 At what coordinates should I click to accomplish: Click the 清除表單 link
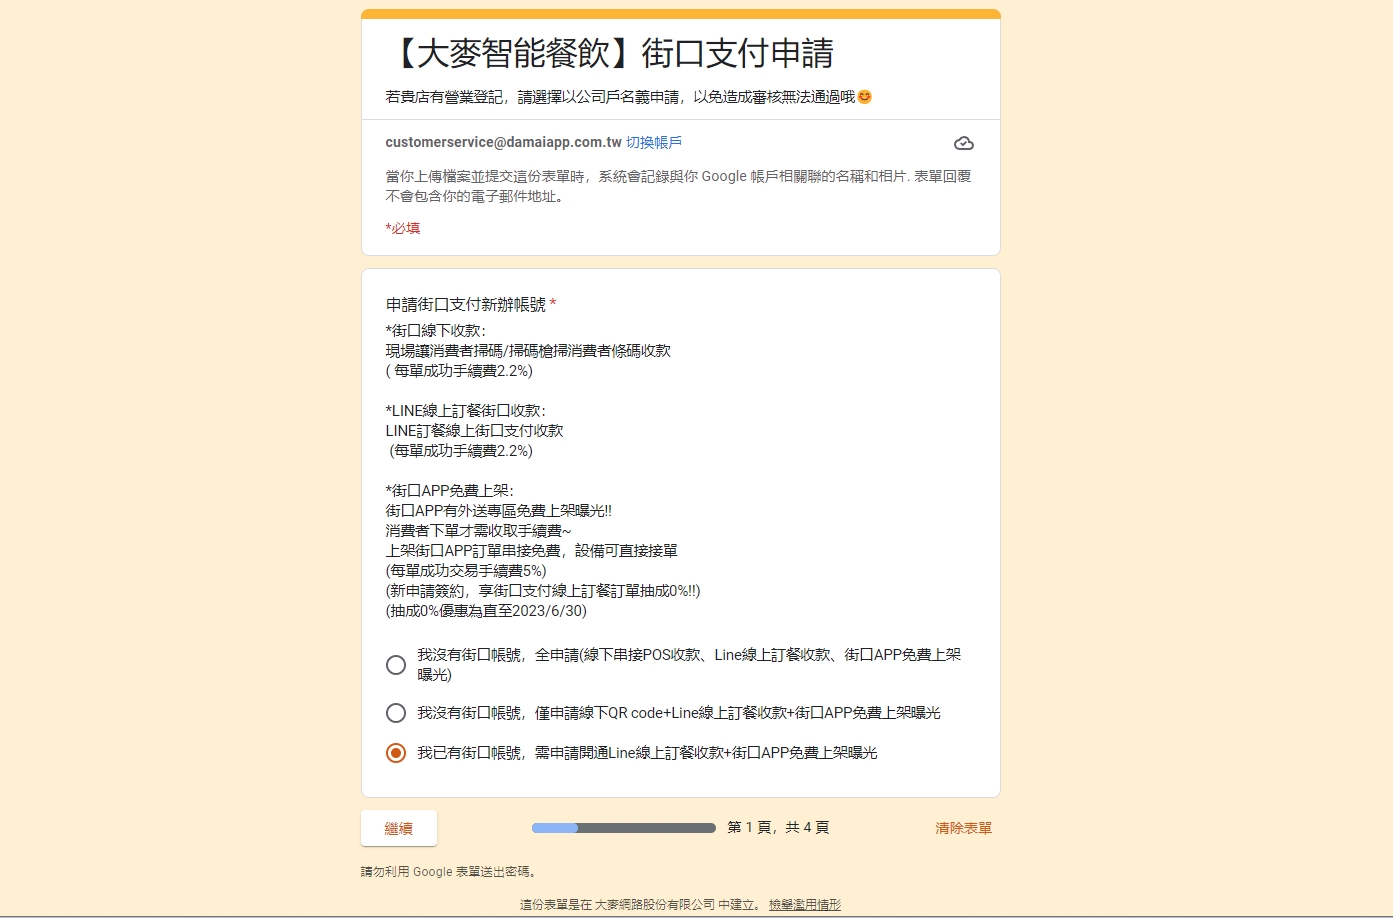963,828
